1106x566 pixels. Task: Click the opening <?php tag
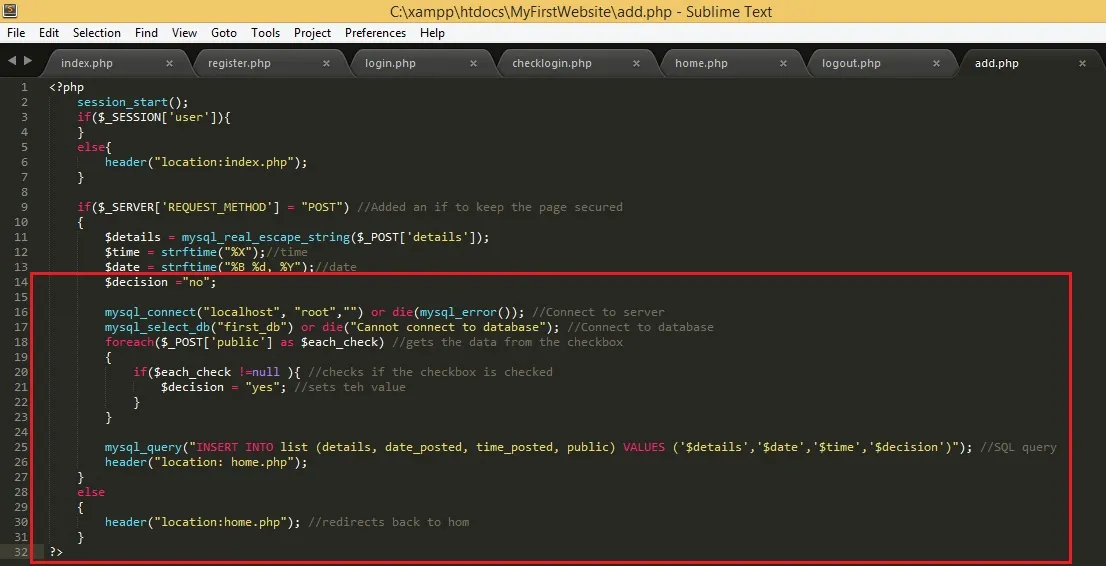(66, 88)
